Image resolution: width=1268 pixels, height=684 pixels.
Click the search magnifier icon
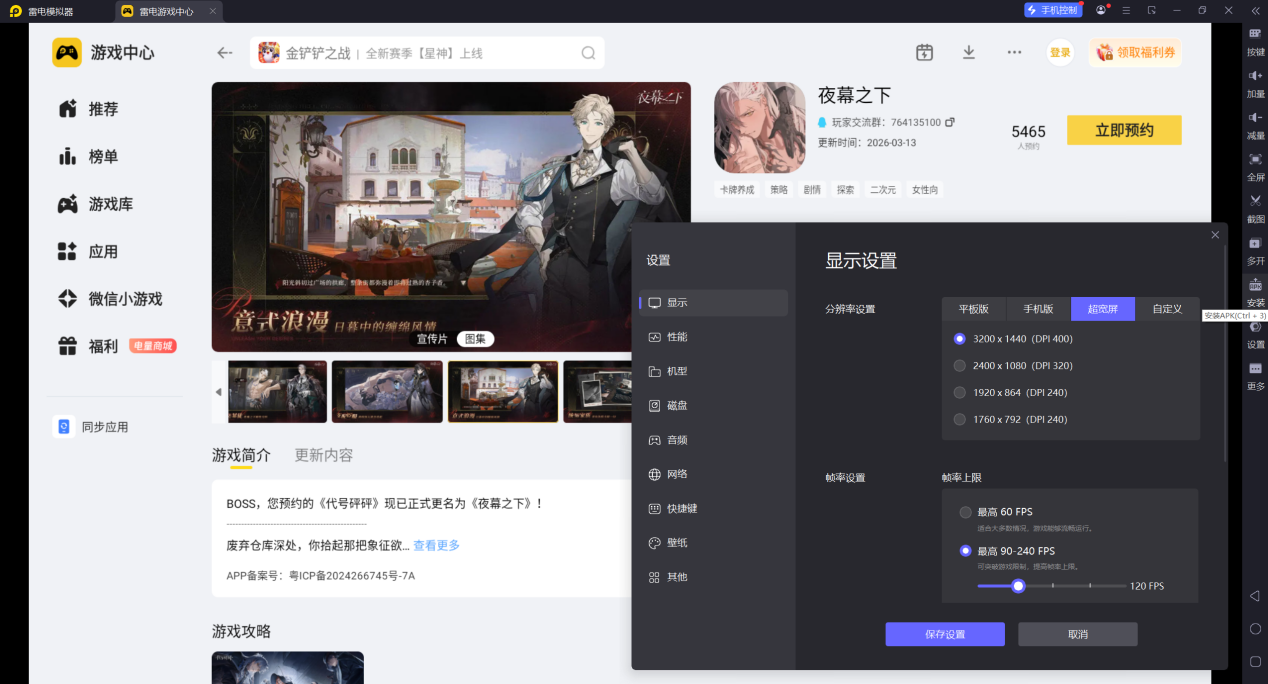click(589, 53)
